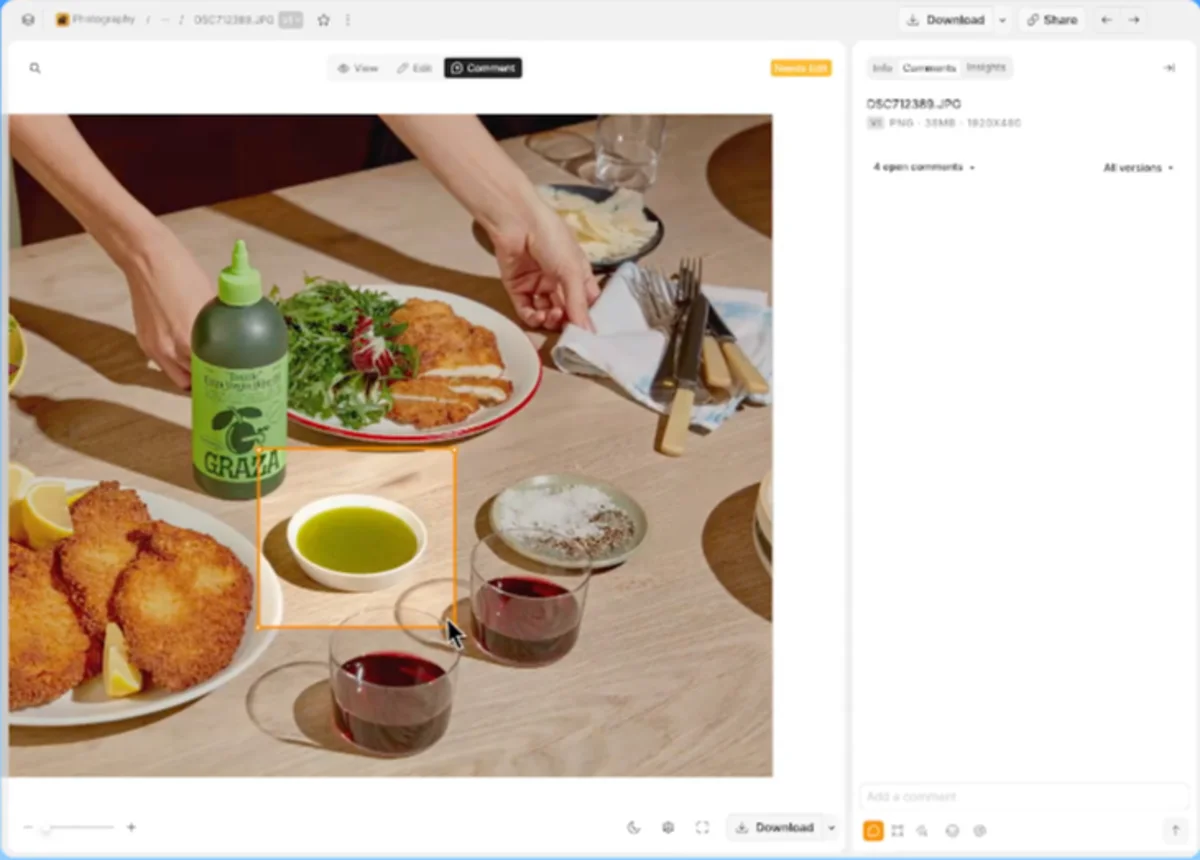1200x860 pixels.
Task: Star this file as favorite
Action: pos(324,20)
